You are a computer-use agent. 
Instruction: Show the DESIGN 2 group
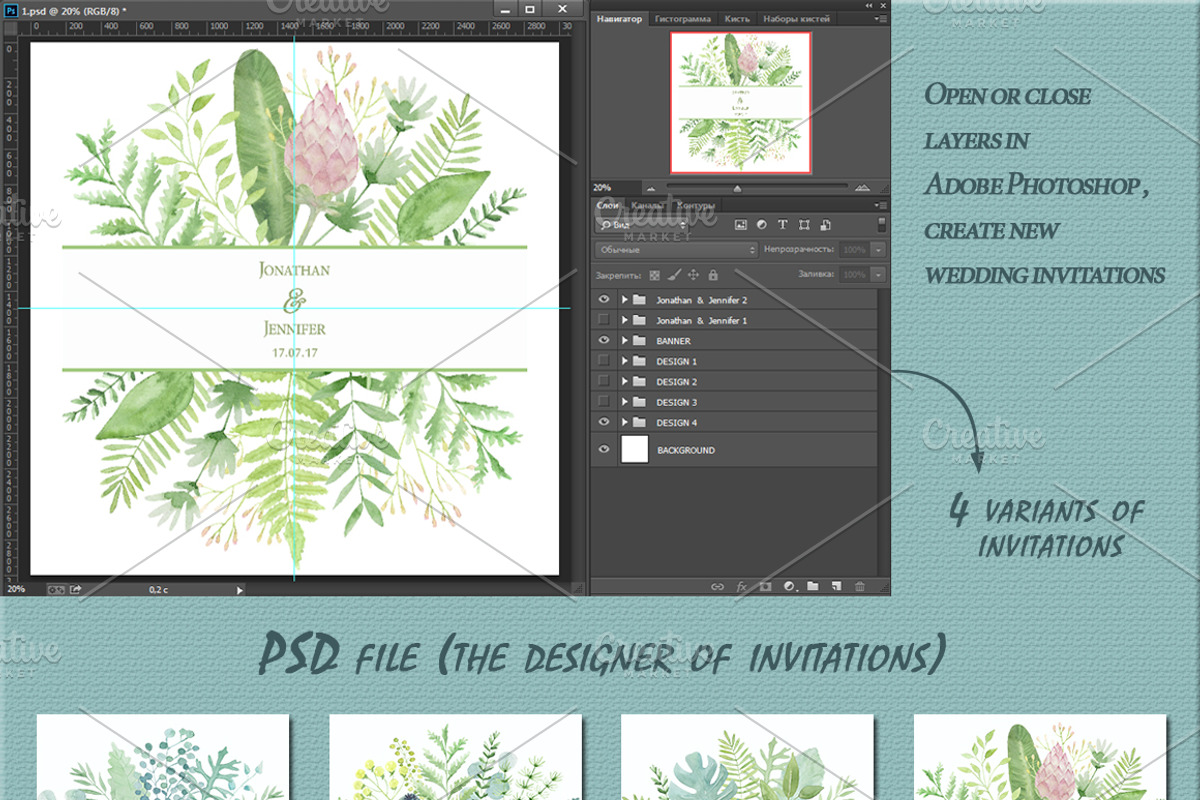point(603,381)
